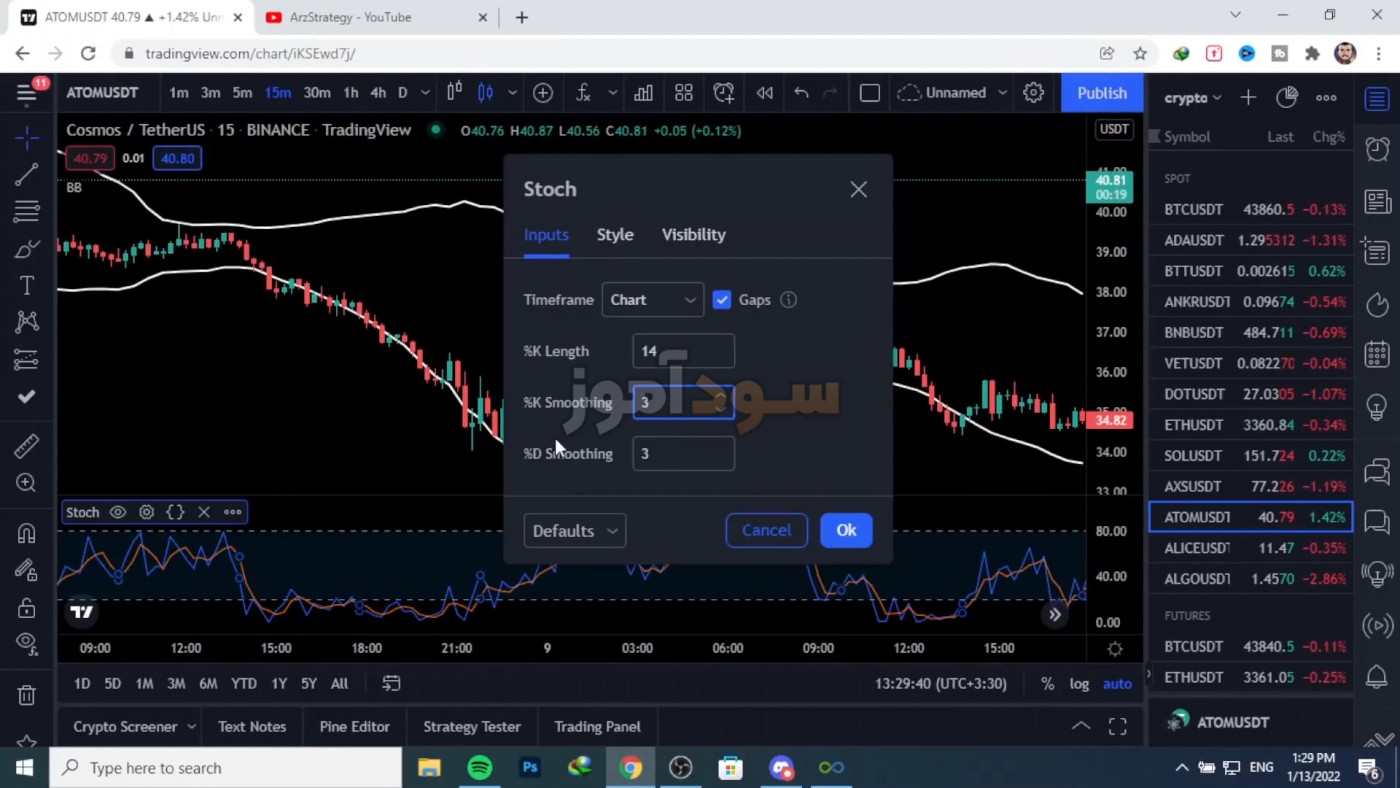Click the trash remove drawings icon
The height and width of the screenshot is (788, 1400).
[27, 695]
